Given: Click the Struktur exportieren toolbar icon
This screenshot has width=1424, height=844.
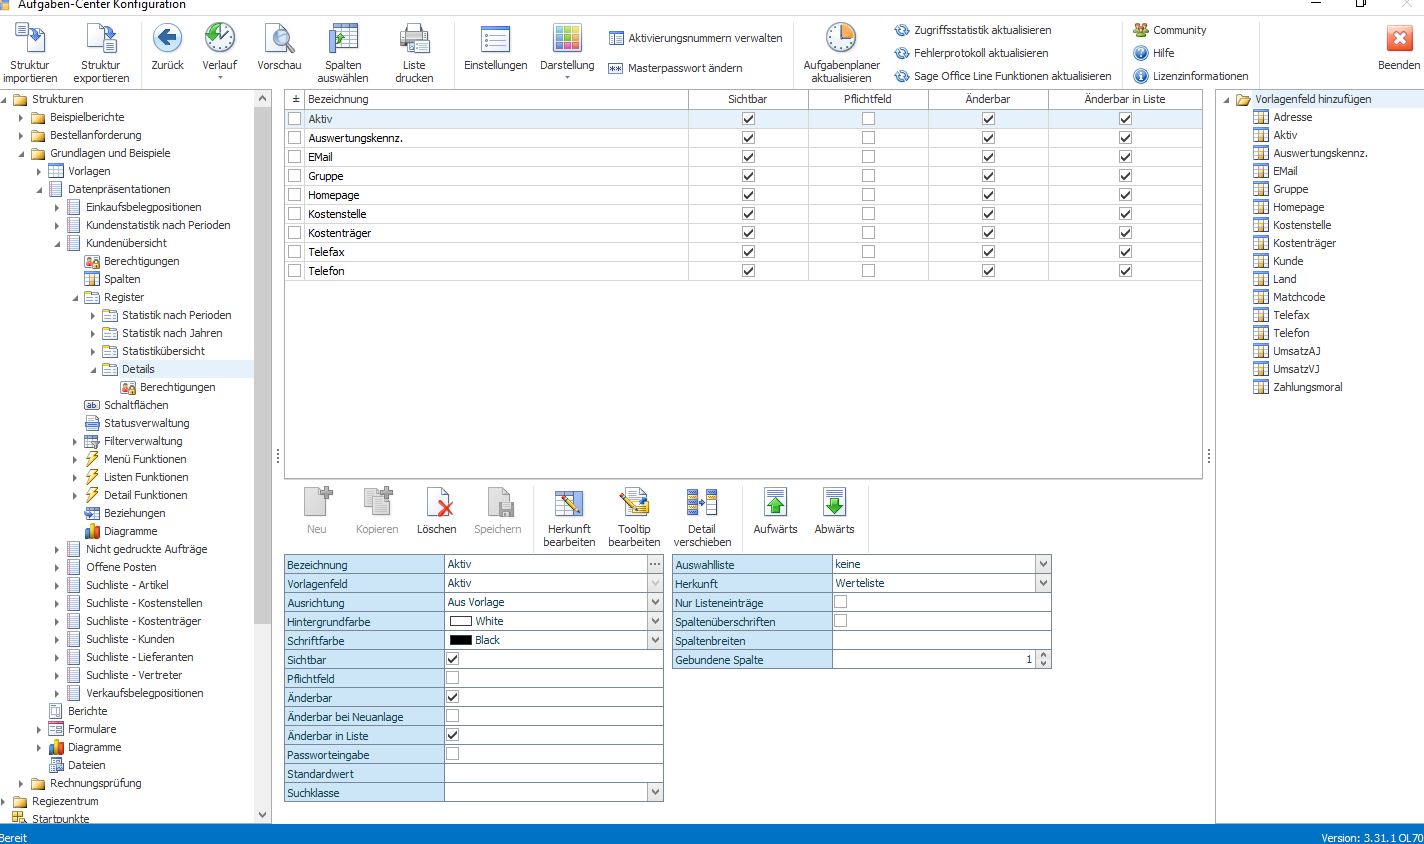Looking at the screenshot, I should click(x=101, y=38).
